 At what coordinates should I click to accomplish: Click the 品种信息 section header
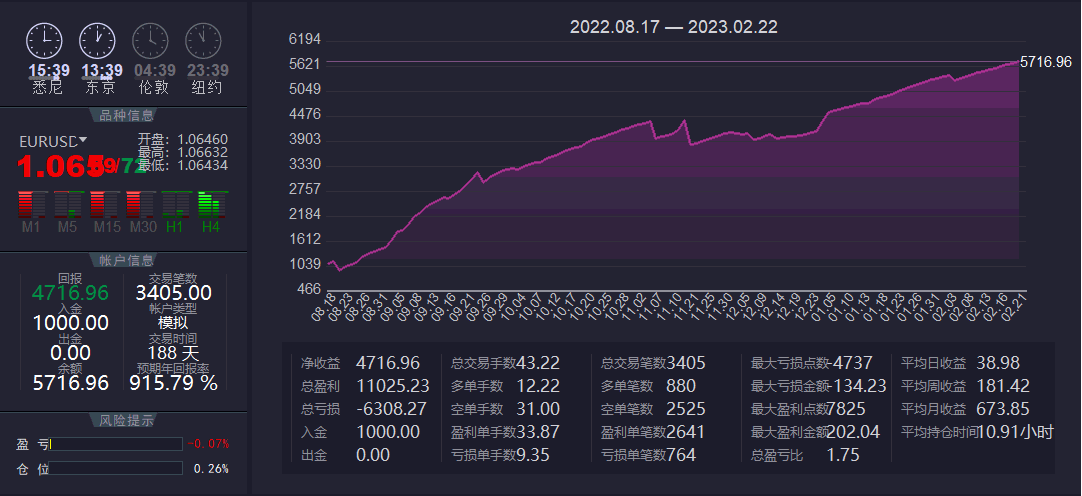pyautogui.click(x=126, y=115)
